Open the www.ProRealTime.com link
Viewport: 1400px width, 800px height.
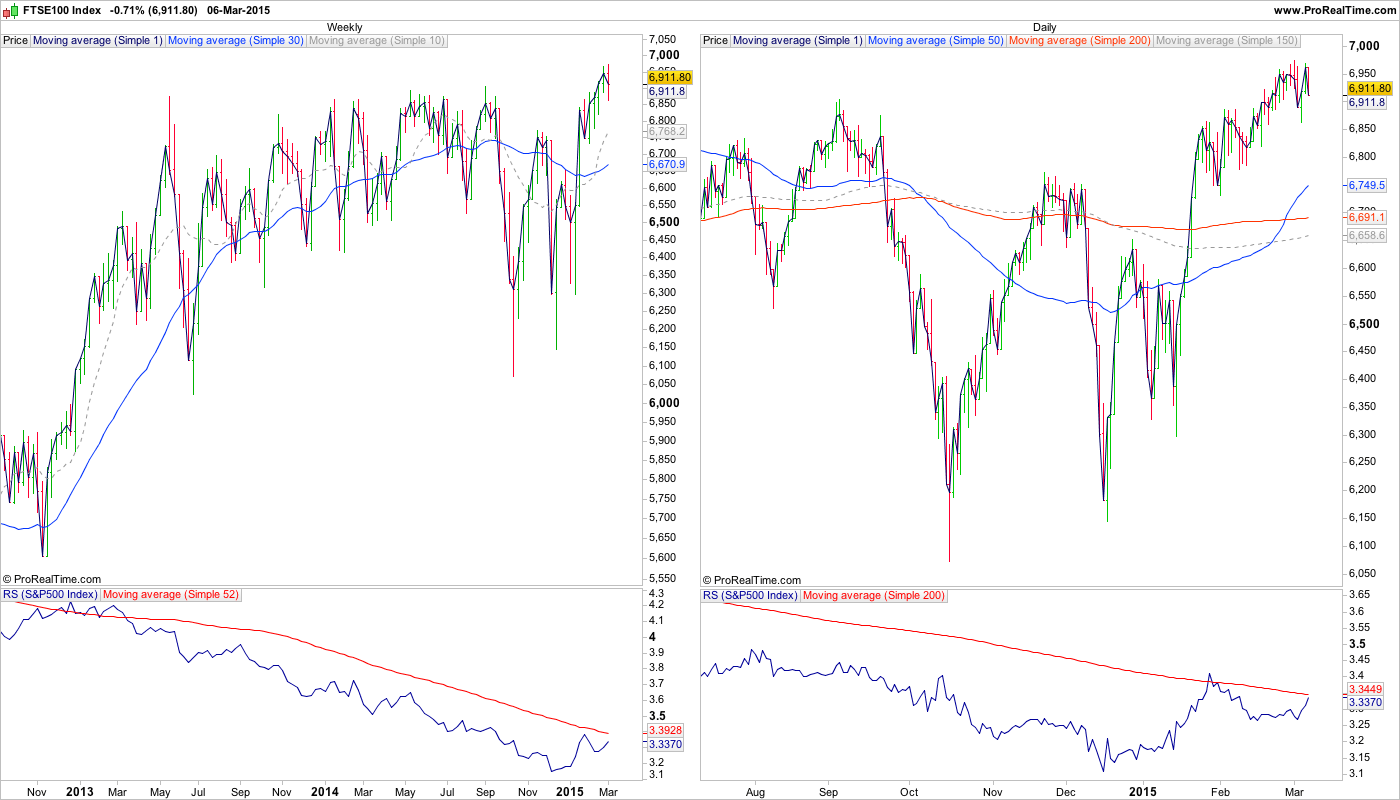click(x=1335, y=9)
